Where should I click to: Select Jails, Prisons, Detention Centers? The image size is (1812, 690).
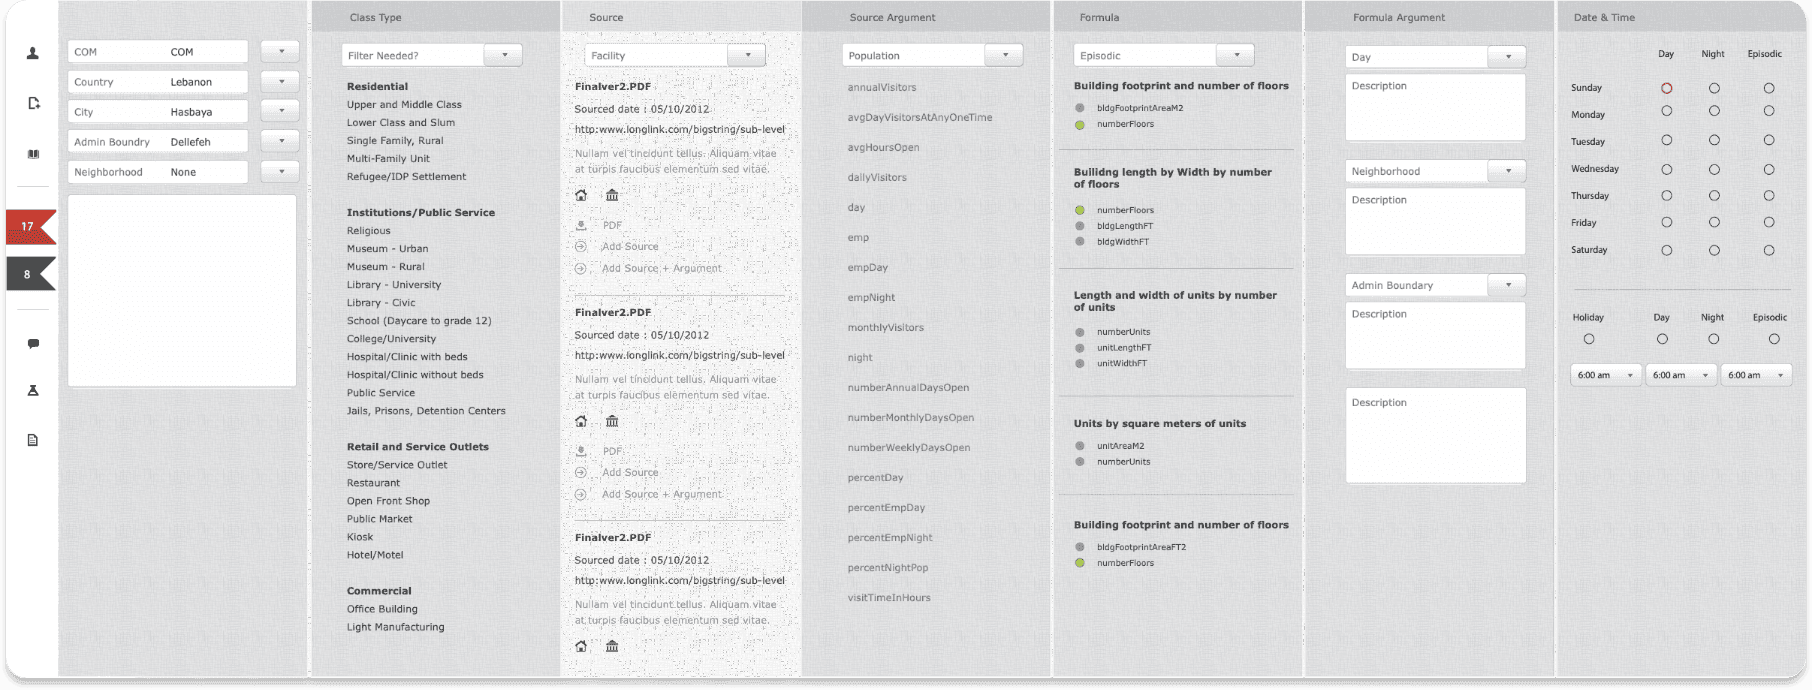coord(426,410)
